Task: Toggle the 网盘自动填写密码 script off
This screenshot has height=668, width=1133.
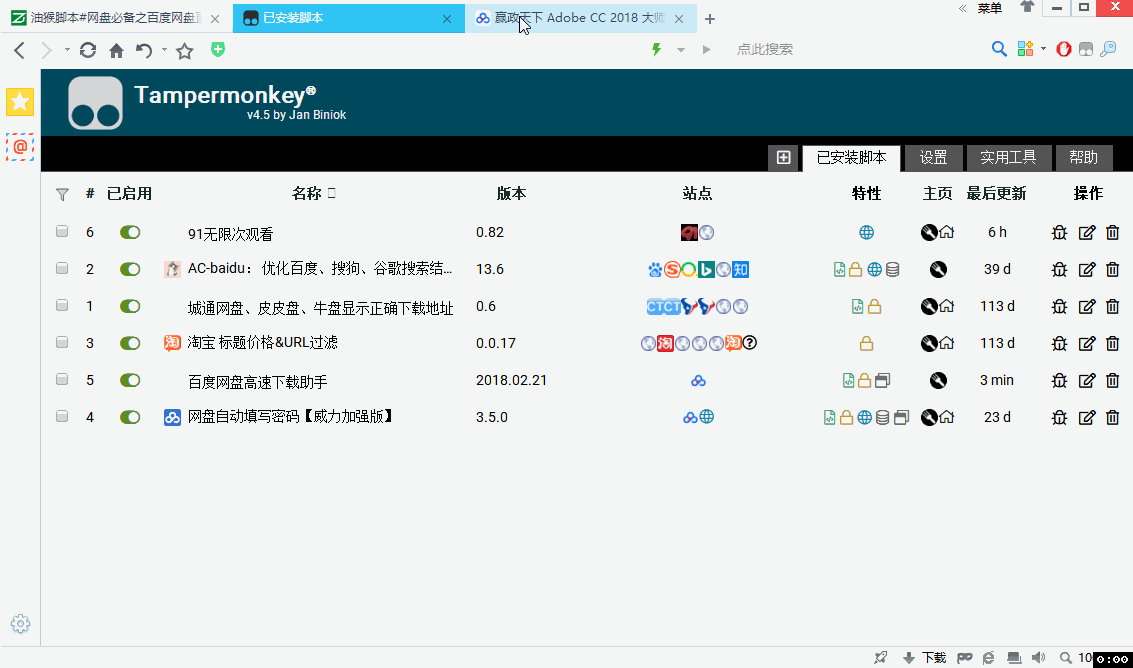Action: 130,417
